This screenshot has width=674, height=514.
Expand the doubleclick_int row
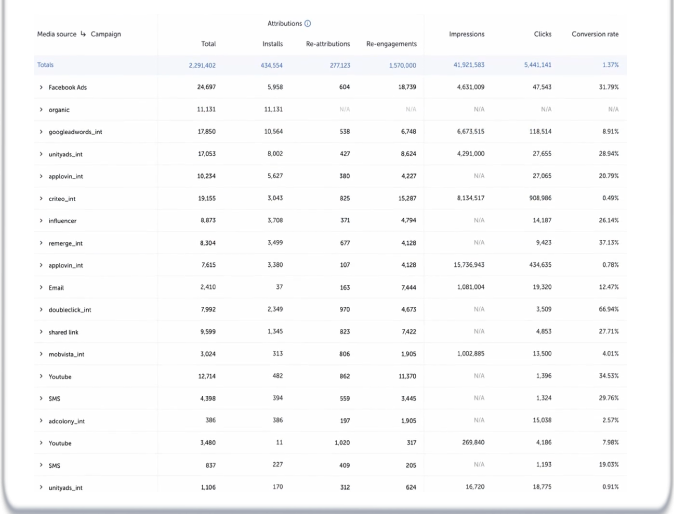pos(41,309)
